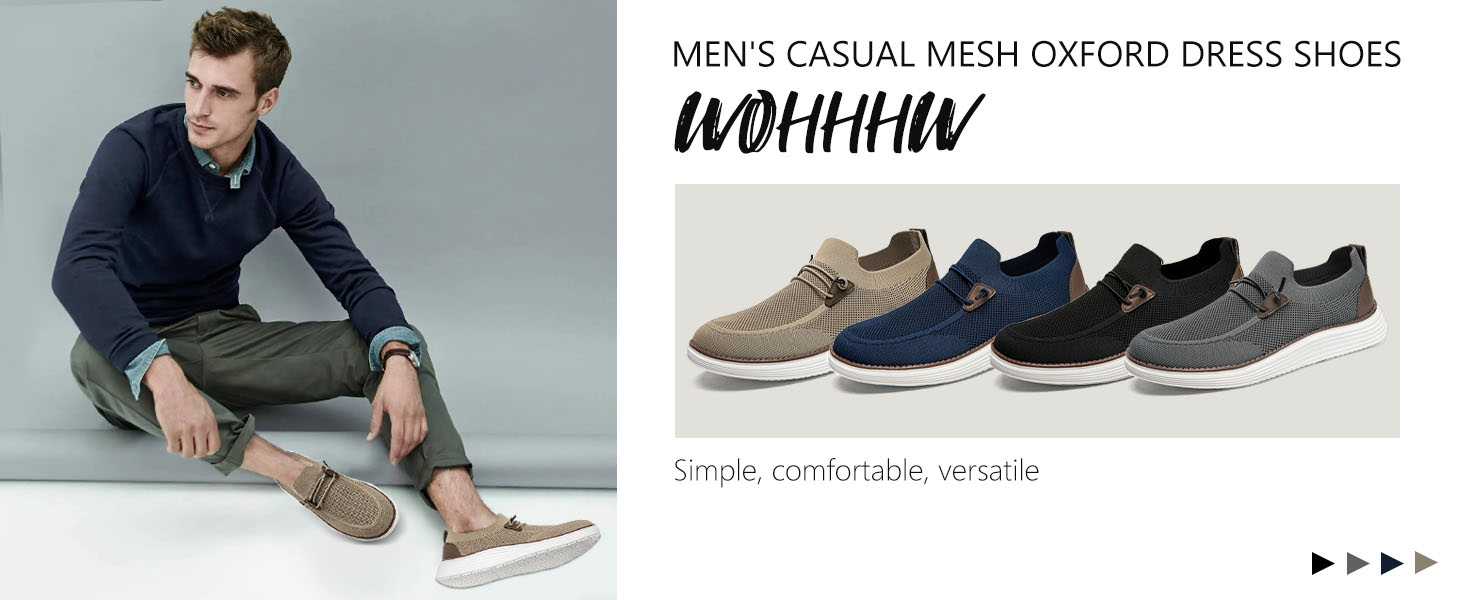1464x600 pixels.
Task: Click the navy blue triangle arrow
Action: click(1391, 563)
